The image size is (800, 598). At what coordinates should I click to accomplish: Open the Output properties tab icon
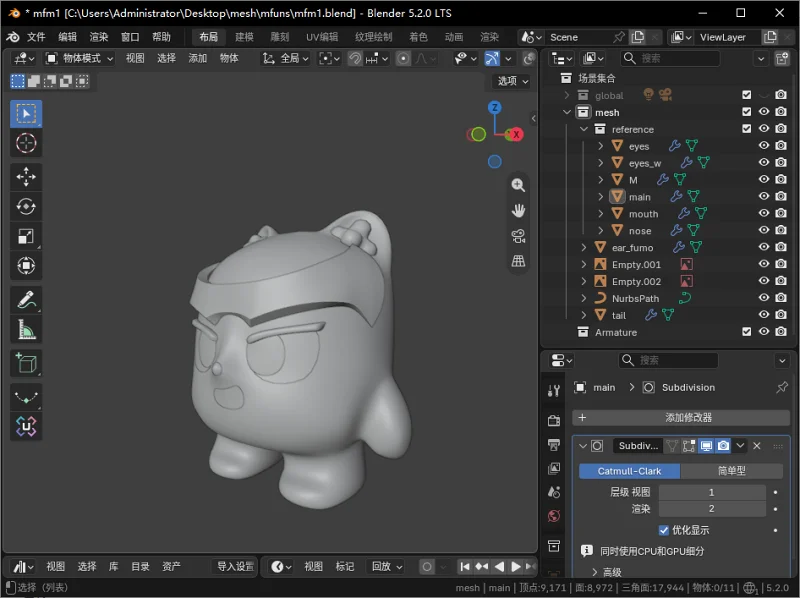(554, 444)
